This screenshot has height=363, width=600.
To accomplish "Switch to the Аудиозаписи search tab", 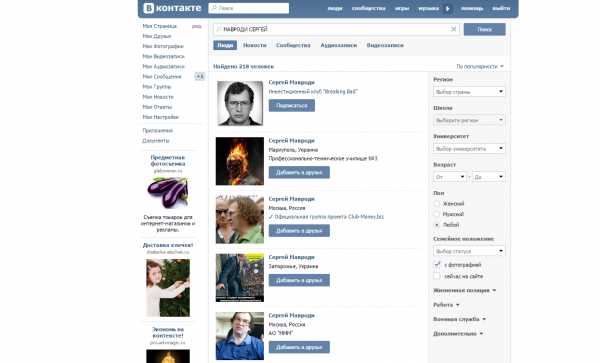I will point(339,45).
